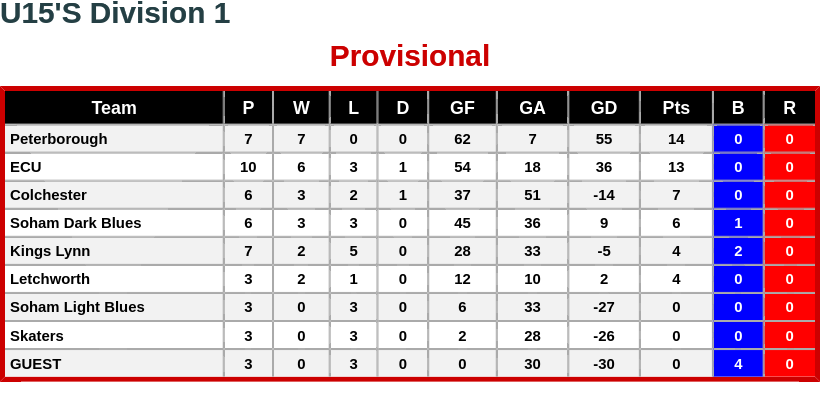Click the GUEST team name

pos(36,364)
